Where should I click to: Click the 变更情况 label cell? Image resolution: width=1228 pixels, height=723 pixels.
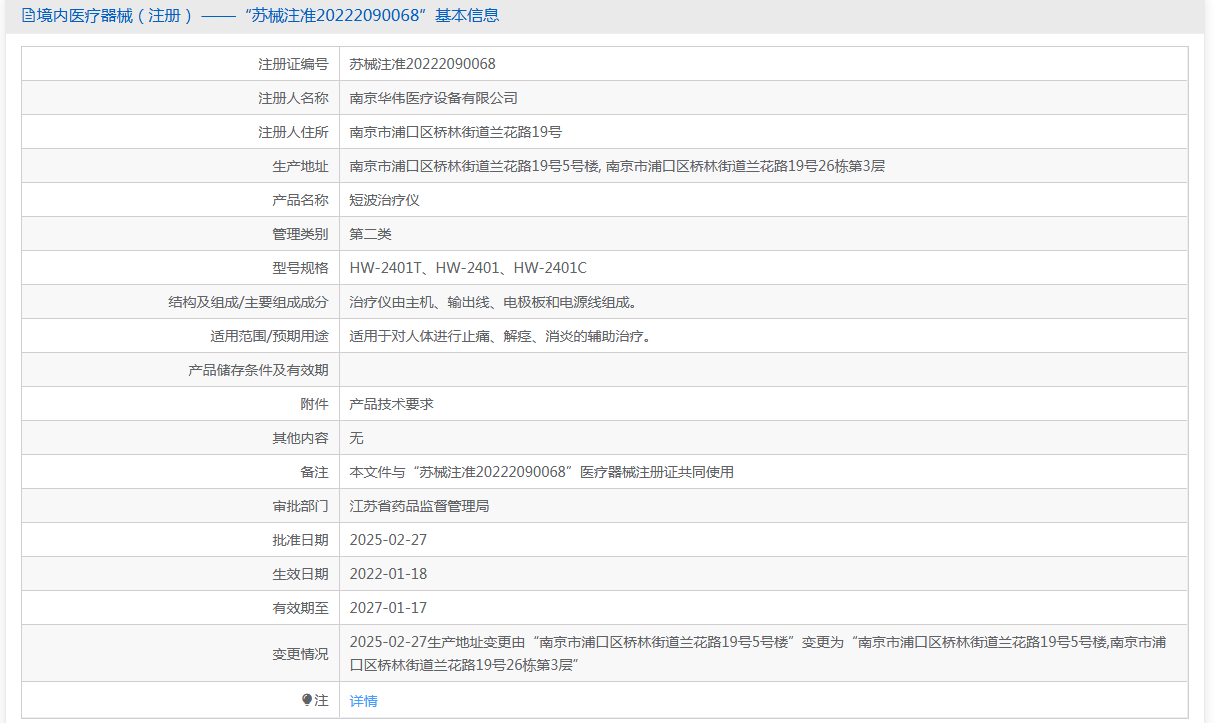(181, 654)
